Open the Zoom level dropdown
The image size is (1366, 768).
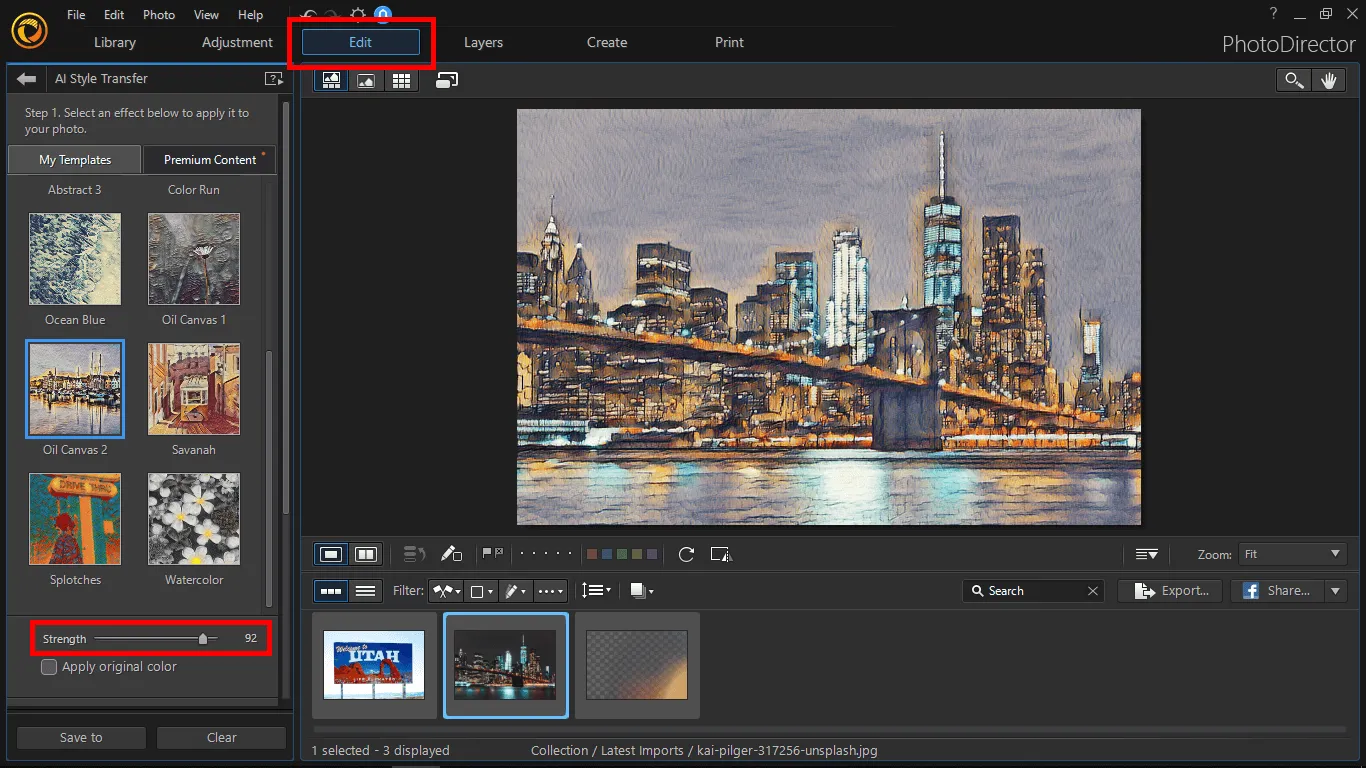pyautogui.click(x=1292, y=554)
